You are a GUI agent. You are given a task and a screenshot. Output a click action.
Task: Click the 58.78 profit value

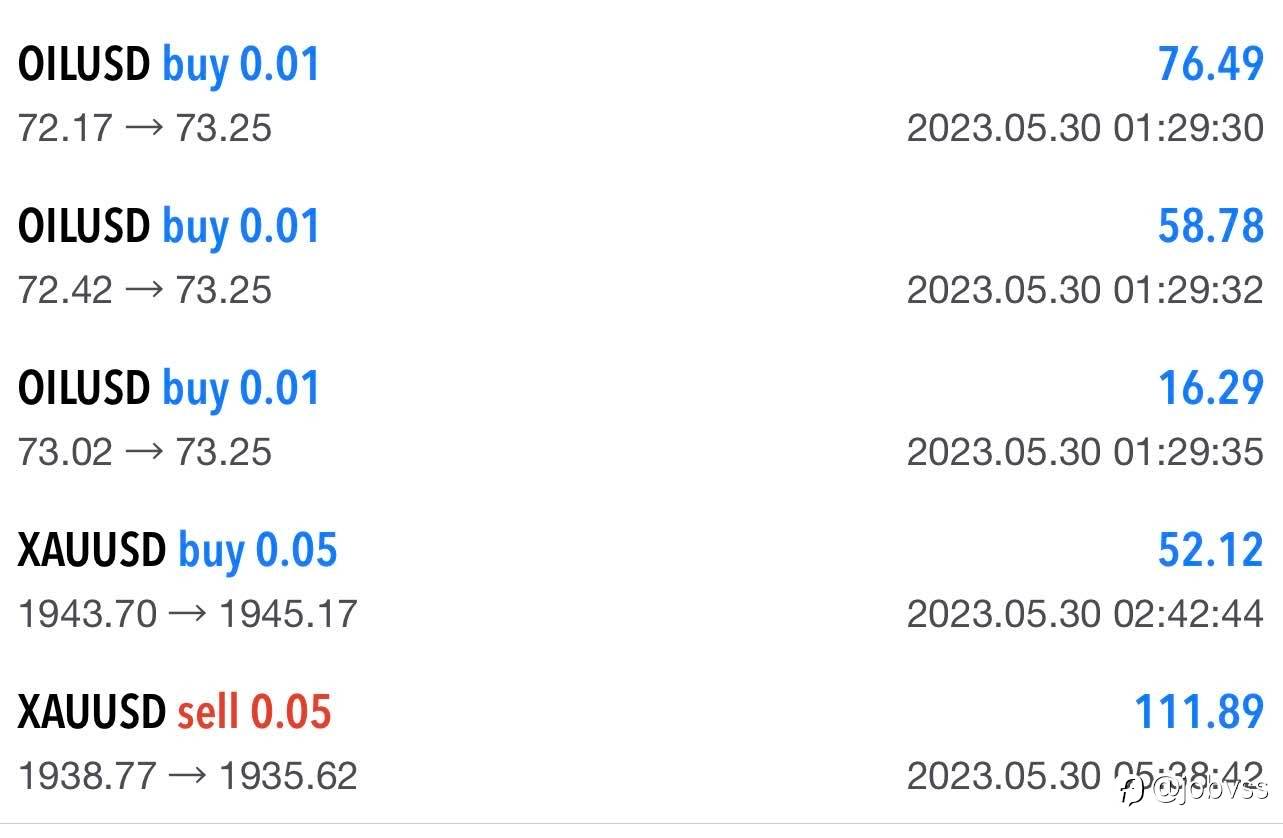[x=1211, y=226]
